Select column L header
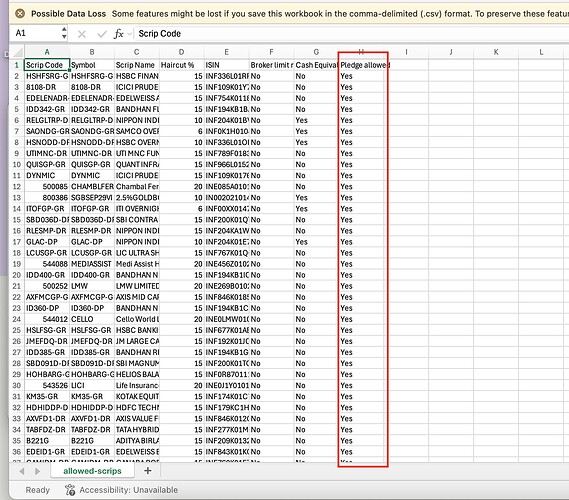 [x=541, y=52]
